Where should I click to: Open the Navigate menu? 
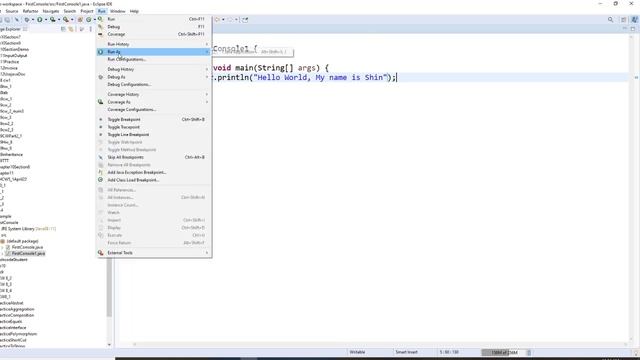click(51, 11)
